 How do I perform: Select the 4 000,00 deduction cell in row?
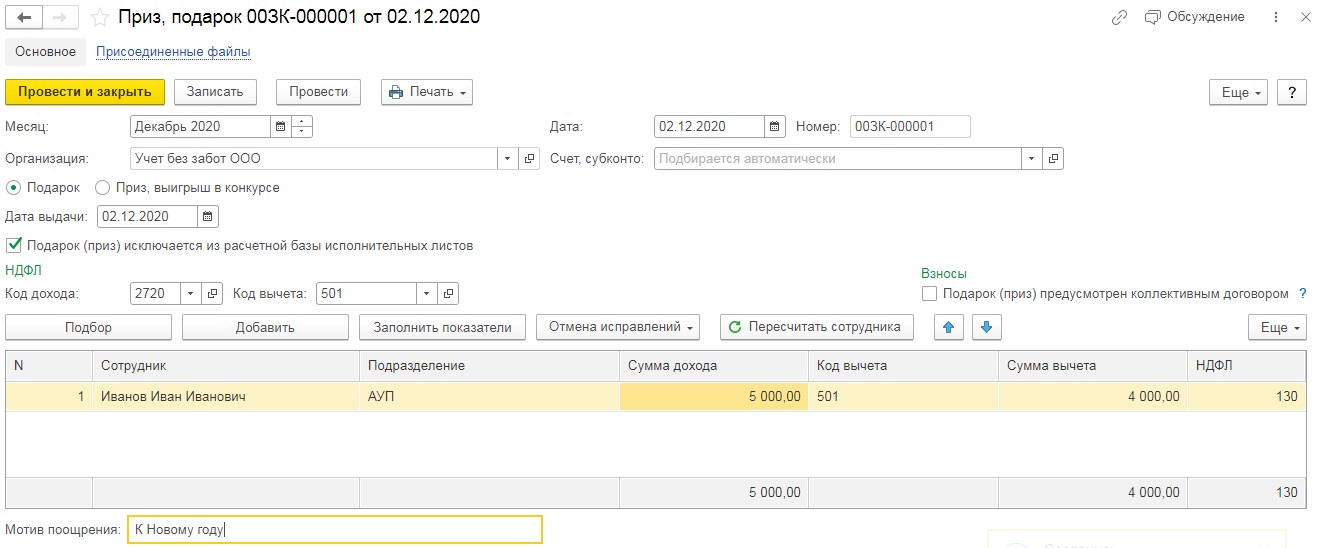1093,396
